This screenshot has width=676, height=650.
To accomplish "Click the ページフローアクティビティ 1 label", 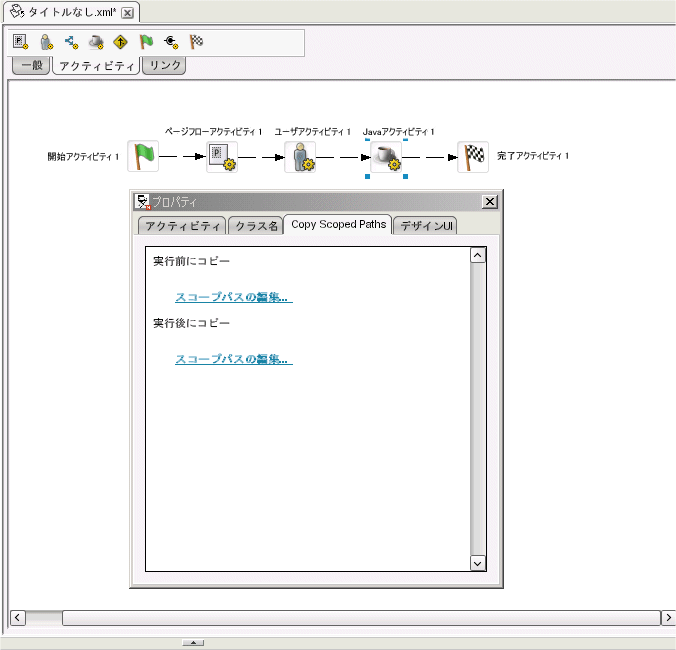I will coord(213,131).
